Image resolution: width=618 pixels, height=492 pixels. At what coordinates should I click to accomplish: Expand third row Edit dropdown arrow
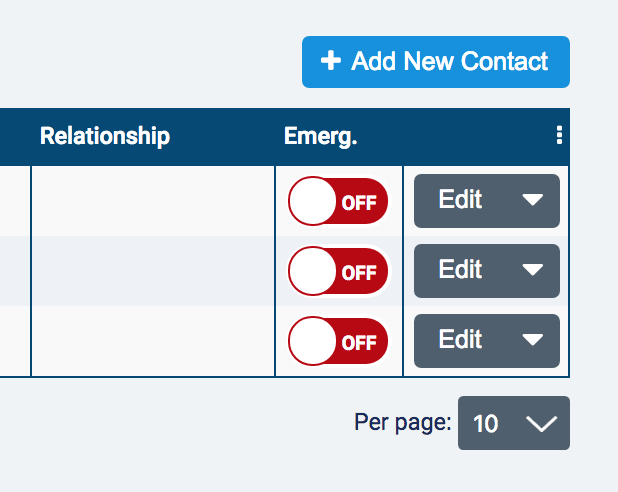(x=533, y=340)
